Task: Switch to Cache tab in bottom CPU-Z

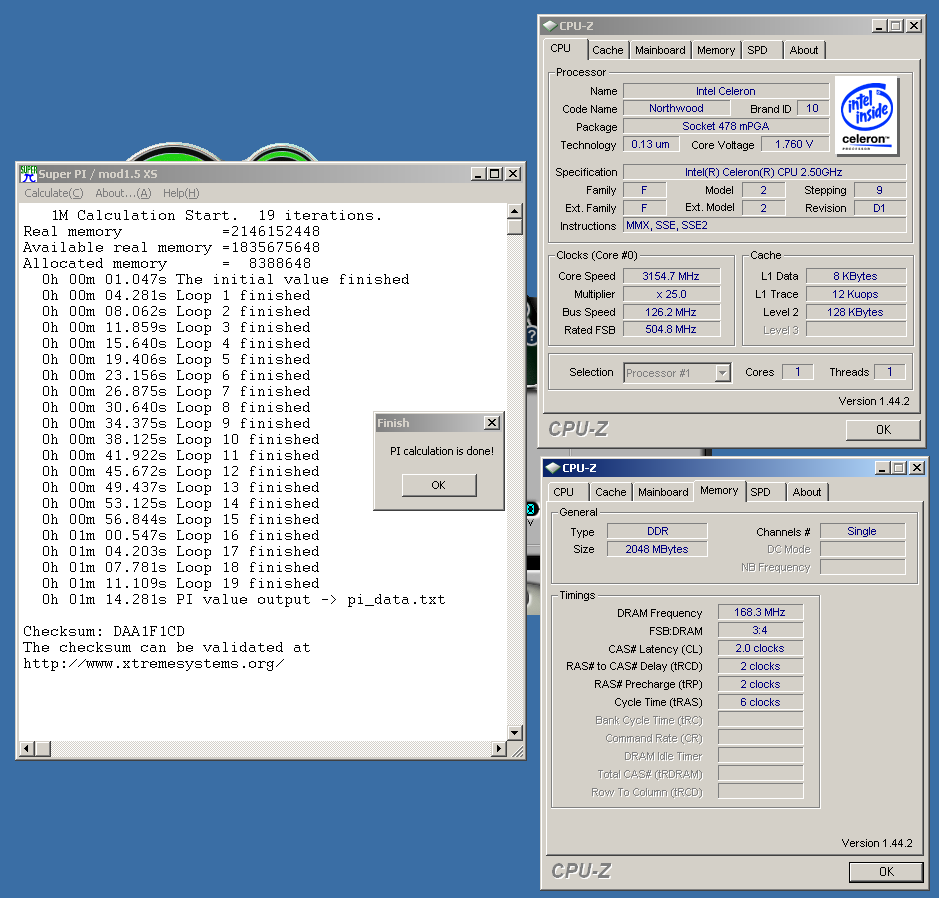Action: tap(611, 492)
